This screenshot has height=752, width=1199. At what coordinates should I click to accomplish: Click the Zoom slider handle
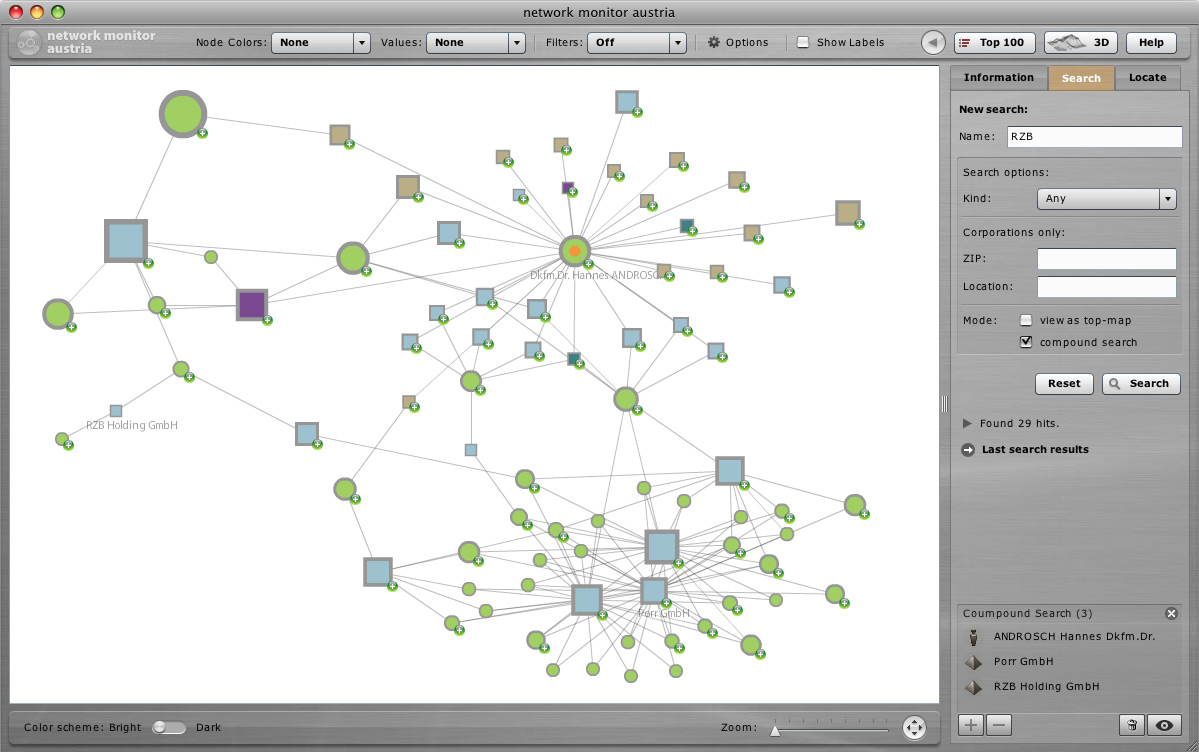[775, 731]
